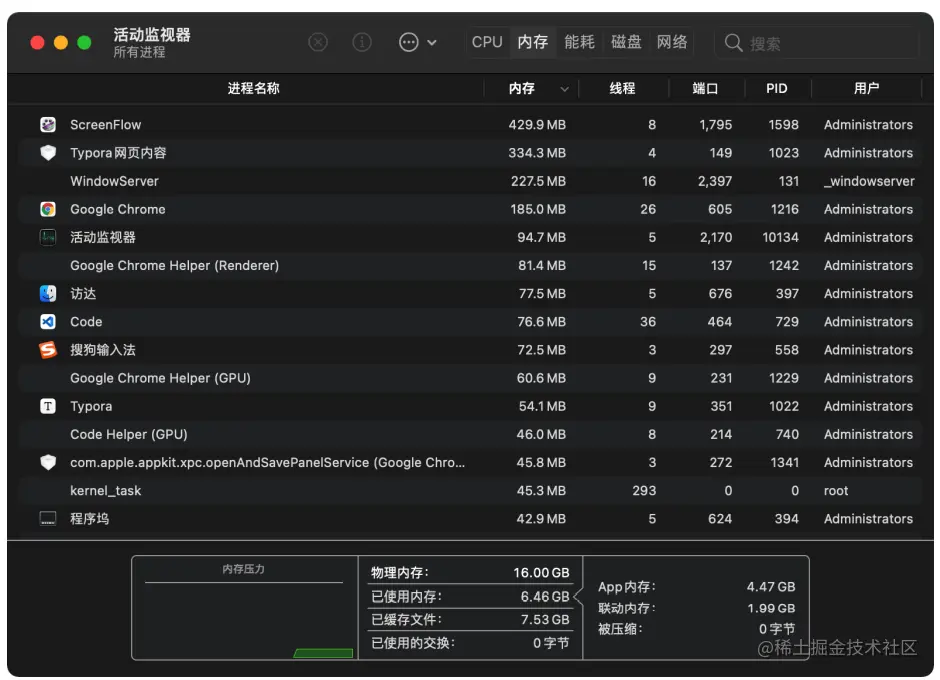Click the 访达 Finder icon
The image size is (940, 680).
pyautogui.click(x=48, y=294)
